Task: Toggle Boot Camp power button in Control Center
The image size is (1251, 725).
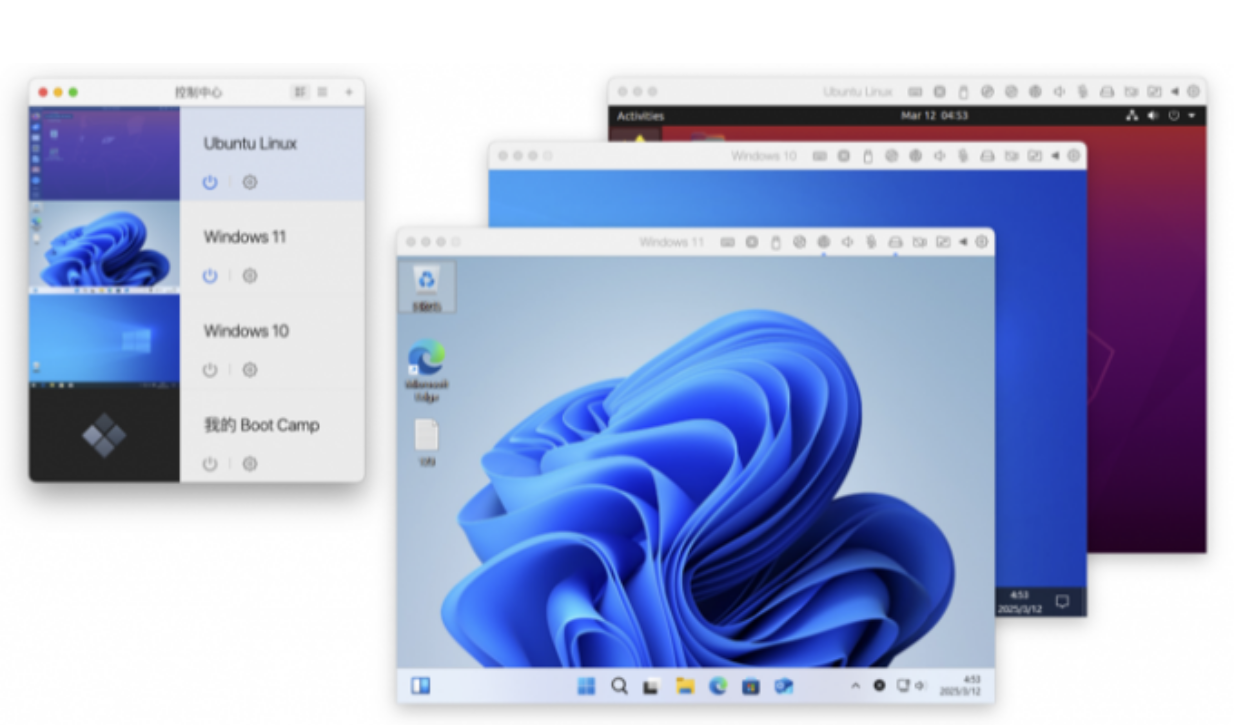Action: coord(210,464)
